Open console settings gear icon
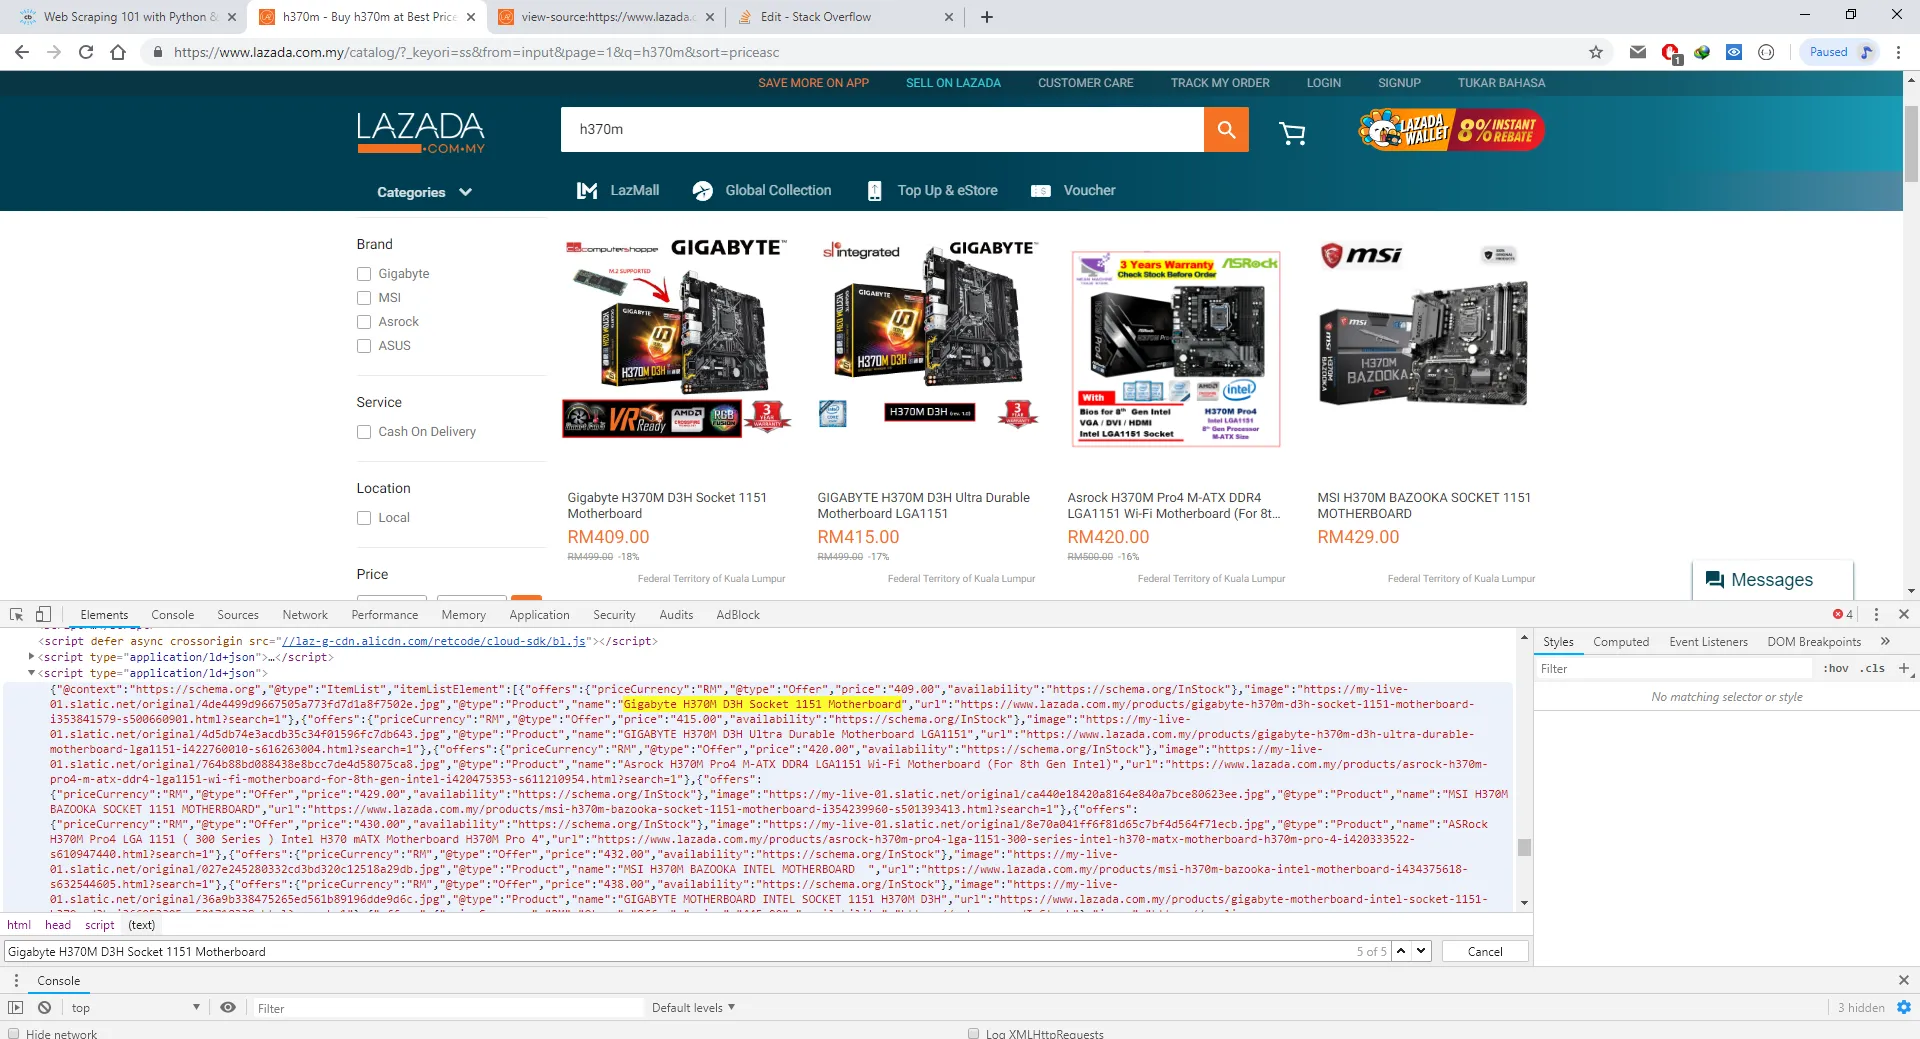 [1903, 1007]
